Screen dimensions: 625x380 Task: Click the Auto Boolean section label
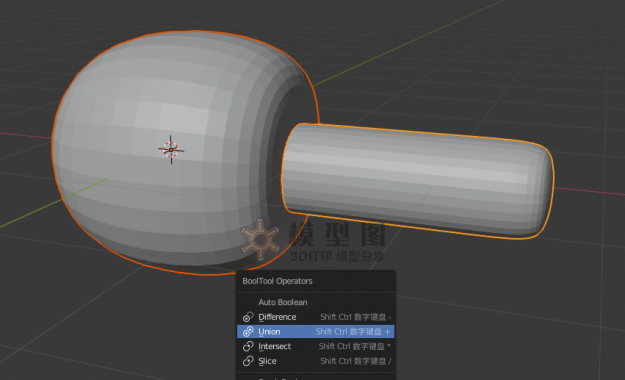point(283,302)
